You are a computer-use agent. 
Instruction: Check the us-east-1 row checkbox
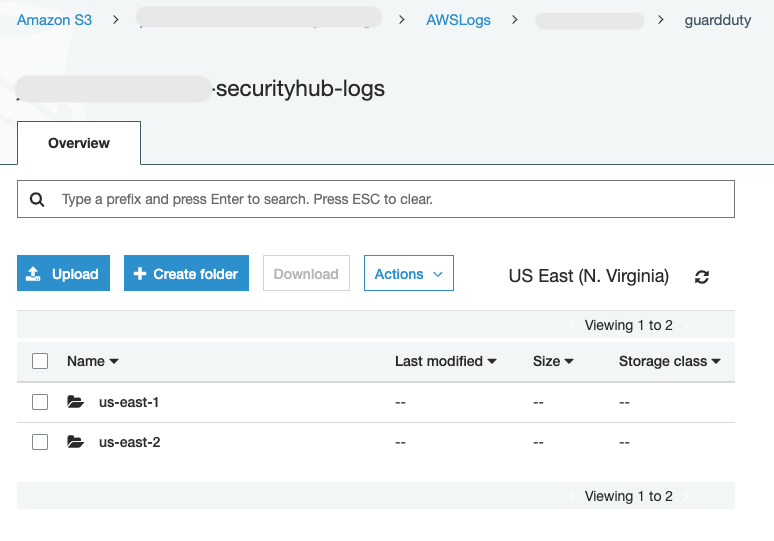40,402
